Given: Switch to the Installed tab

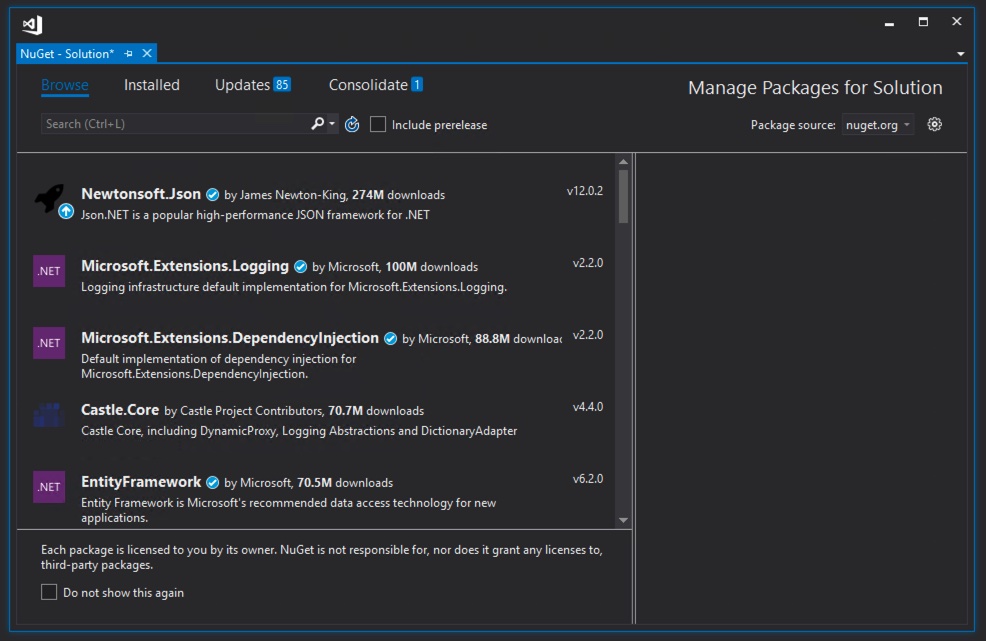Looking at the screenshot, I should 152,85.
